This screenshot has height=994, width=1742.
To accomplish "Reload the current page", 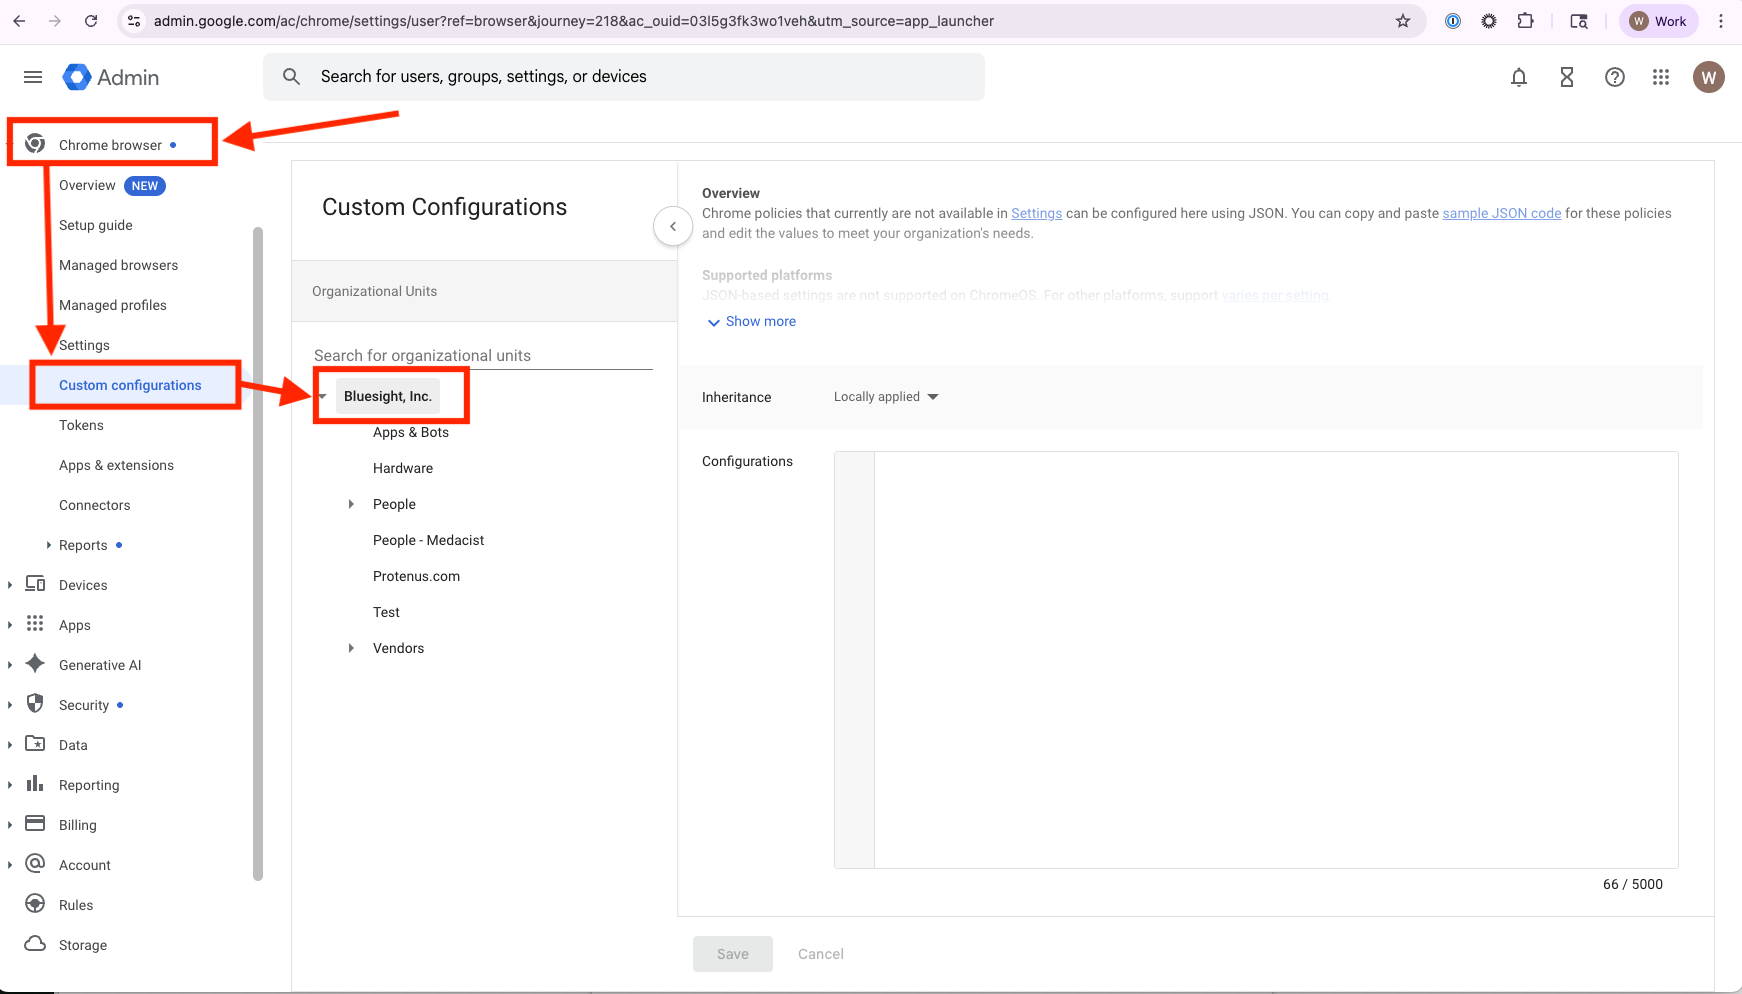I will [91, 21].
